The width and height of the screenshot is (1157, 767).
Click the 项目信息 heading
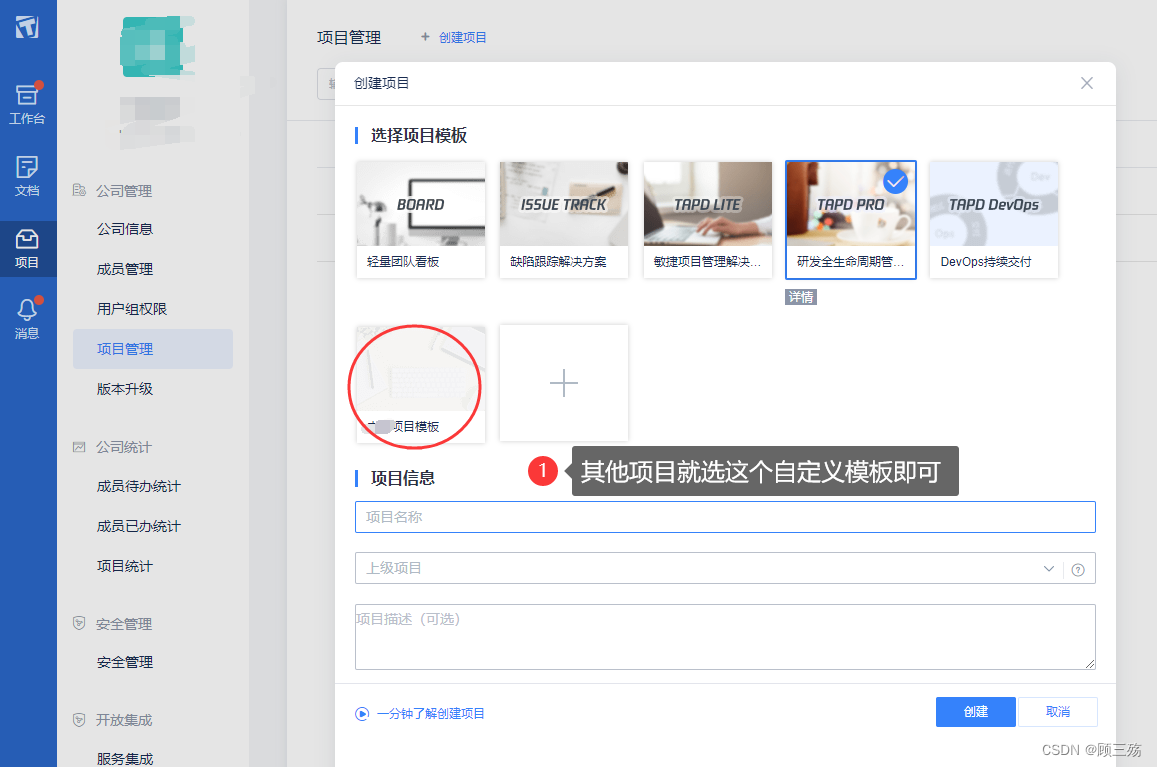(403, 478)
